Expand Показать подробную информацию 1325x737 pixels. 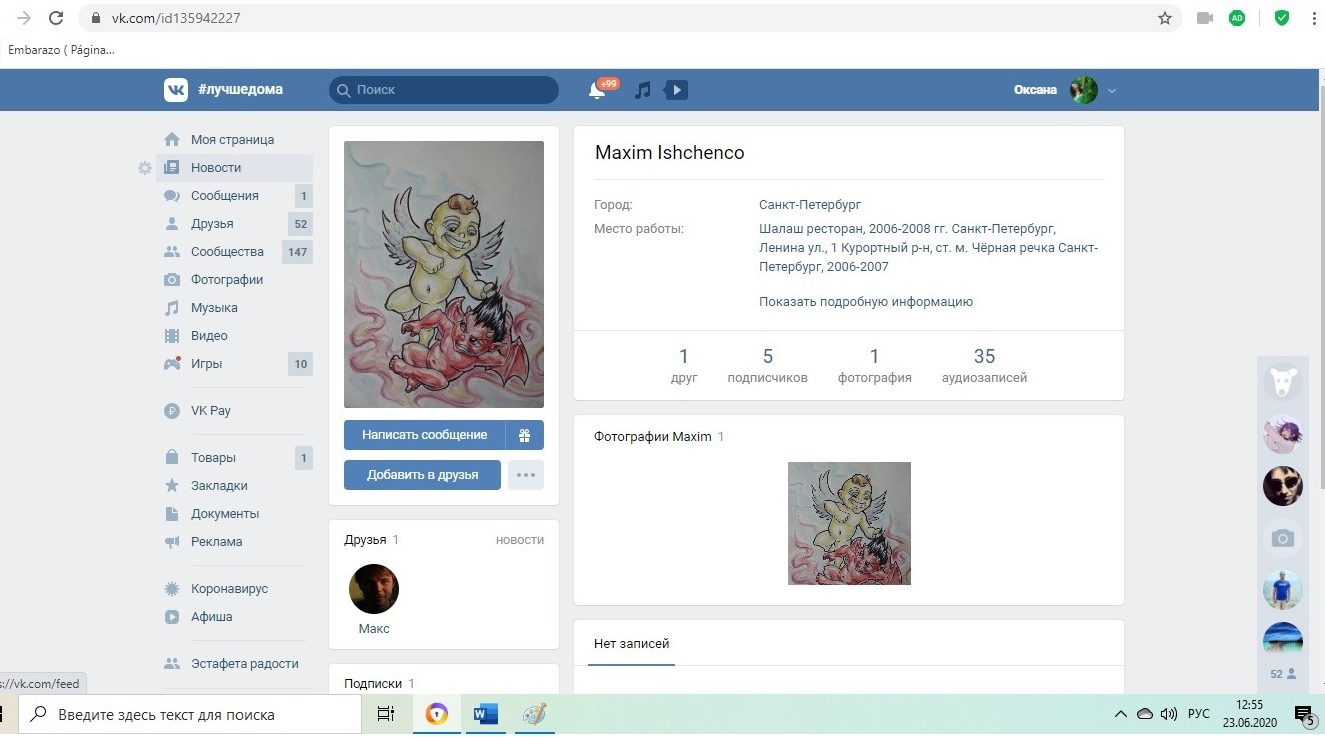tap(866, 301)
